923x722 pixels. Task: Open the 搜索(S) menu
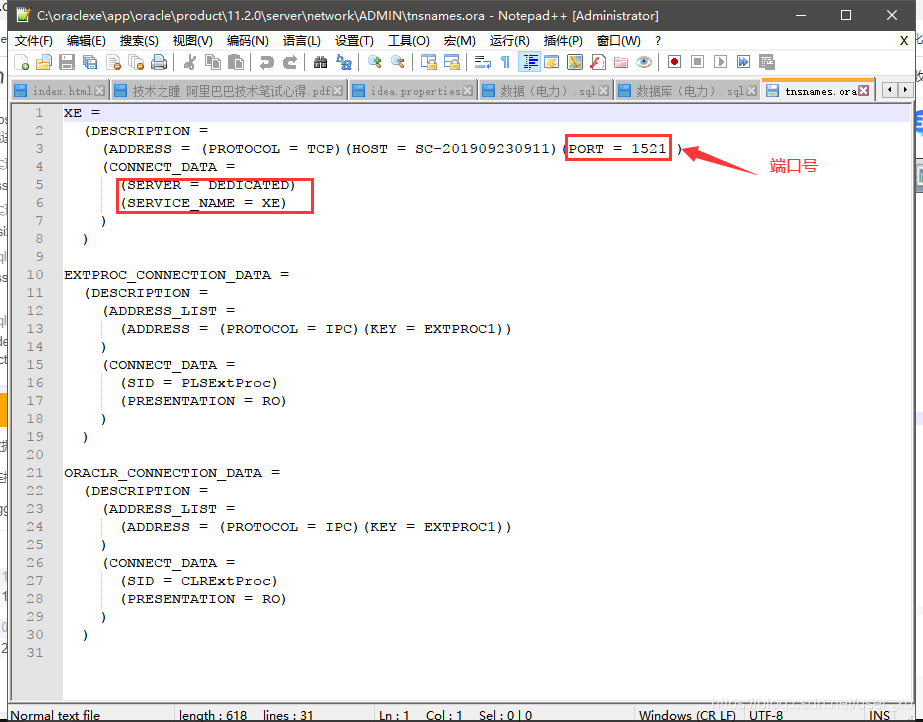point(139,41)
